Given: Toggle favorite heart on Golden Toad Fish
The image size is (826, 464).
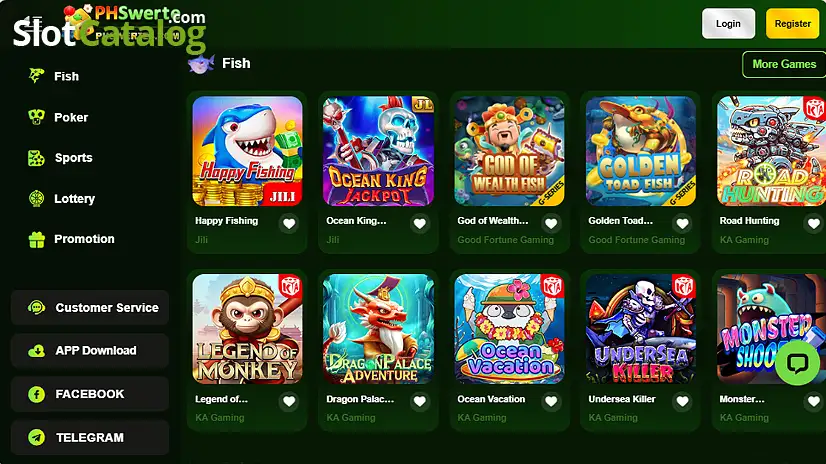Looking at the screenshot, I should pyautogui.click(x=682, y=224).
